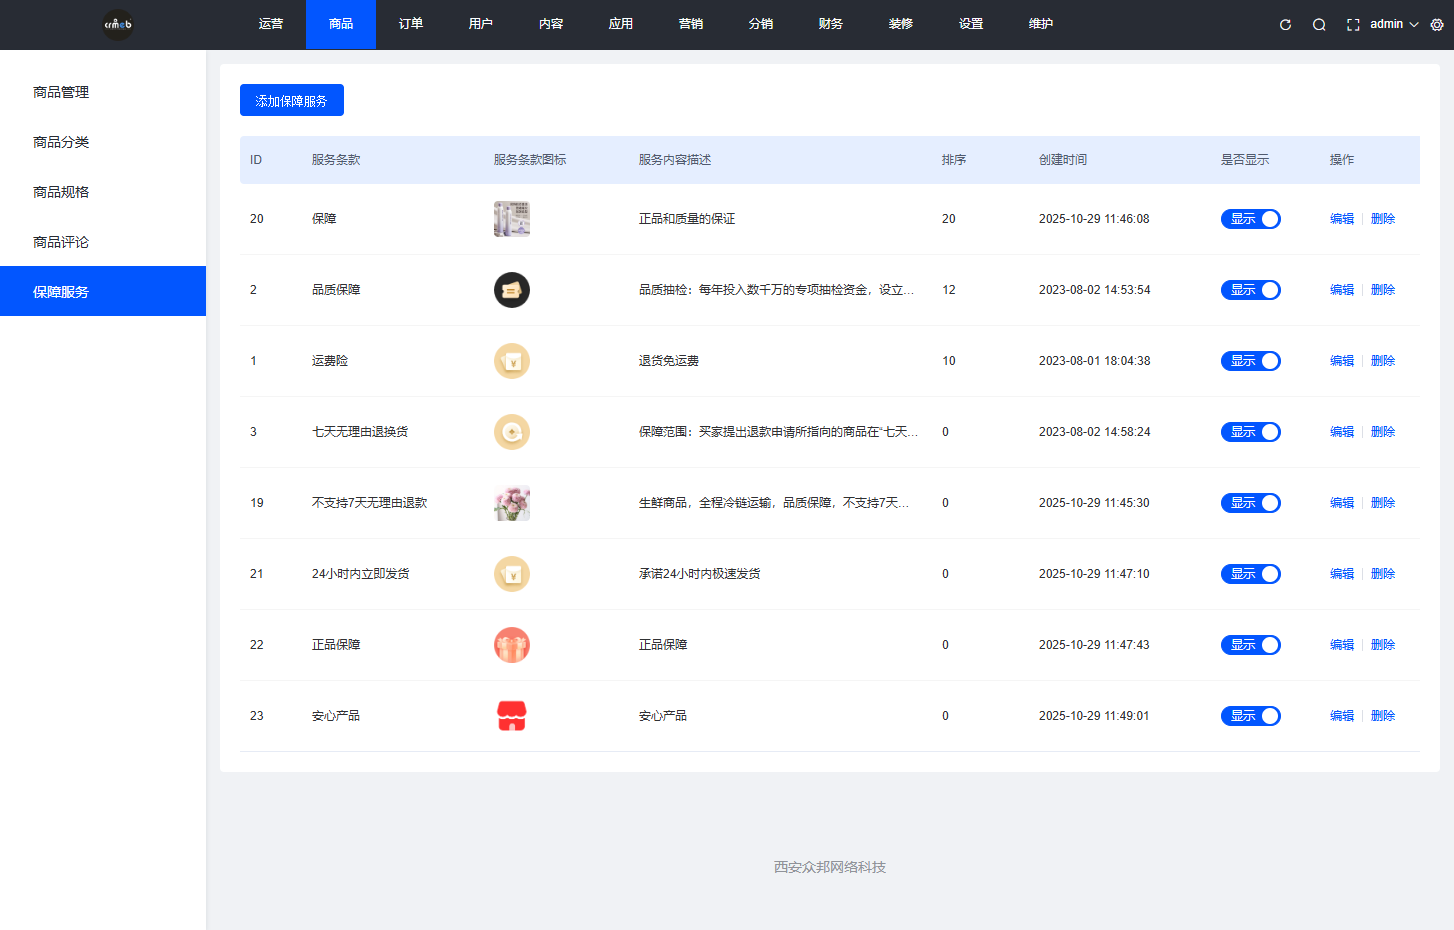The image size is (1454, 930).
Task: Click the red storefront icon for 安心产品
Action: pyautogui.click(x=512, y=715)
